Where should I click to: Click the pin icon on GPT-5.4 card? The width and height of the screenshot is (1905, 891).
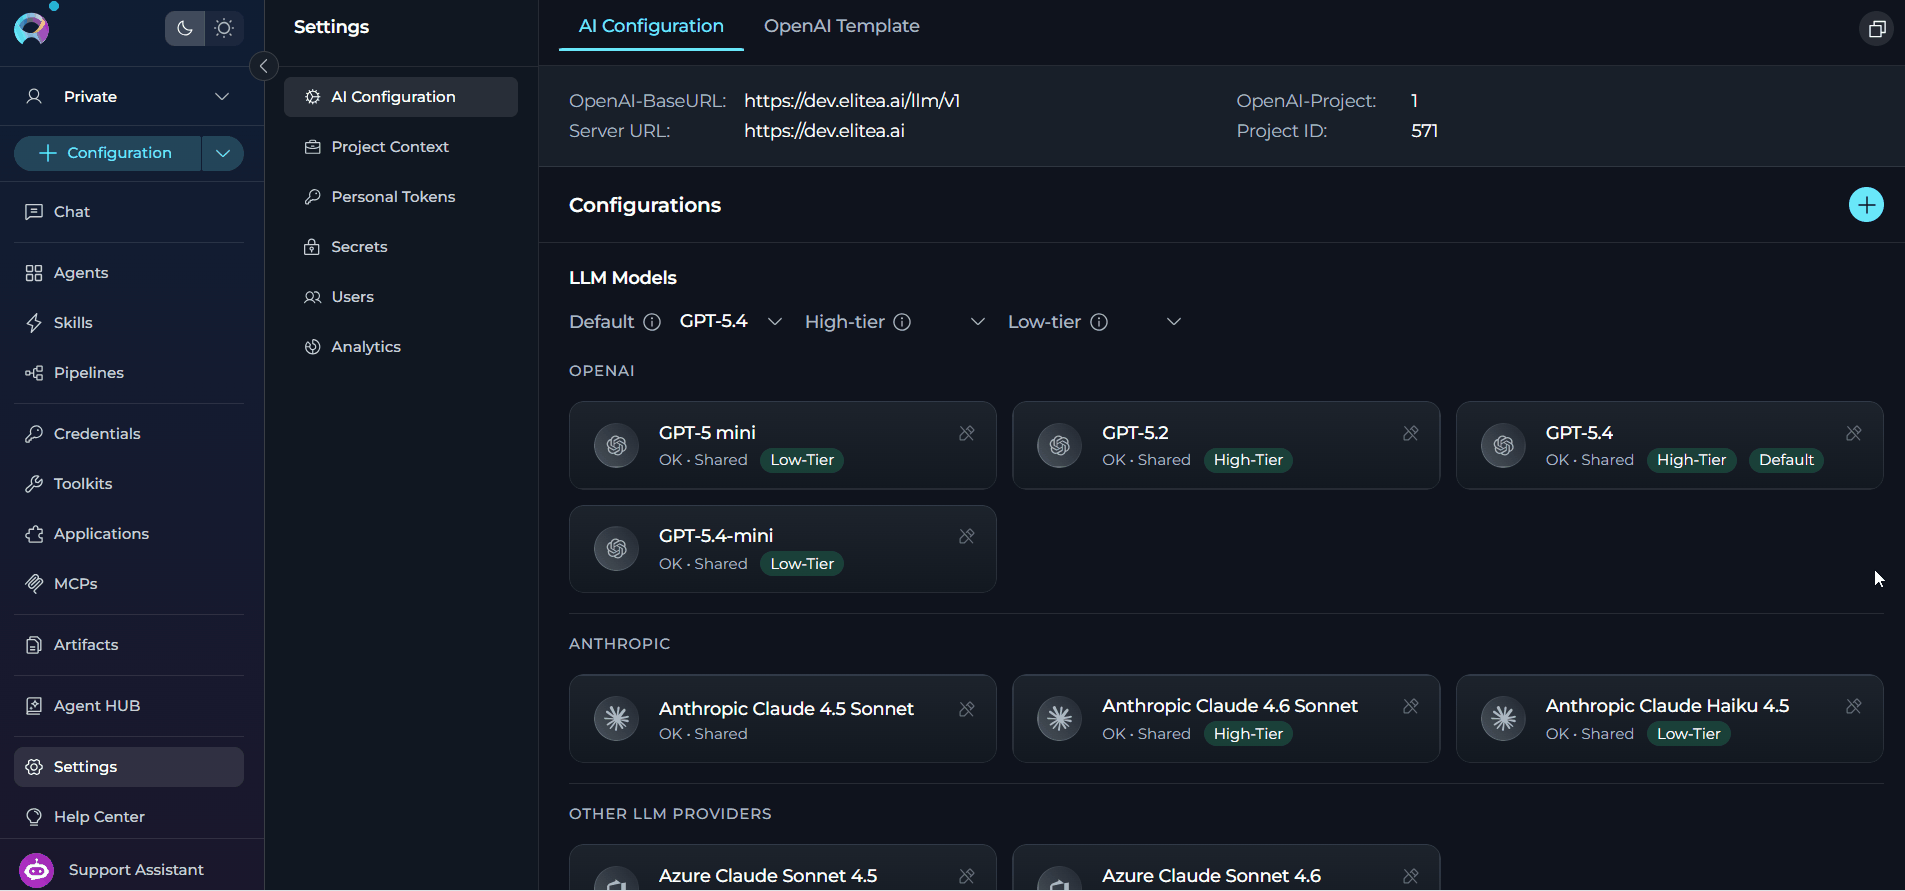[1854, 433]
